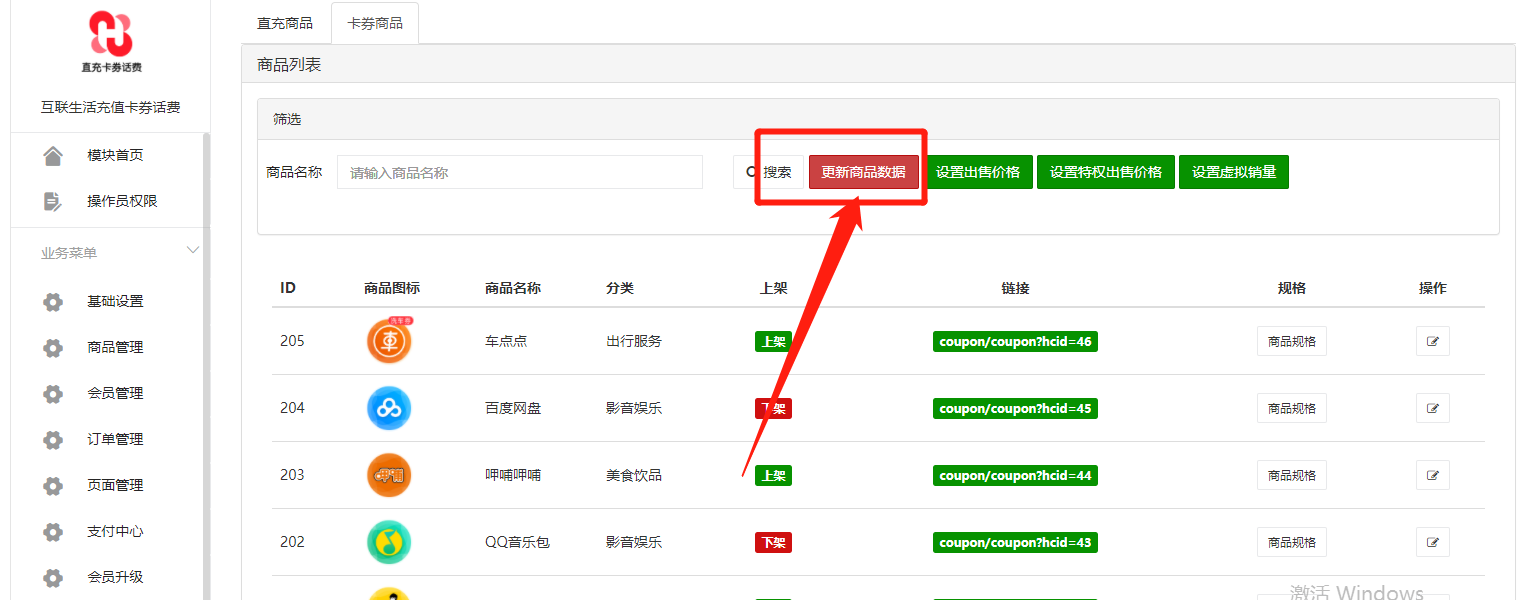Click the 美食饮品 category cell

click(634, 475)
